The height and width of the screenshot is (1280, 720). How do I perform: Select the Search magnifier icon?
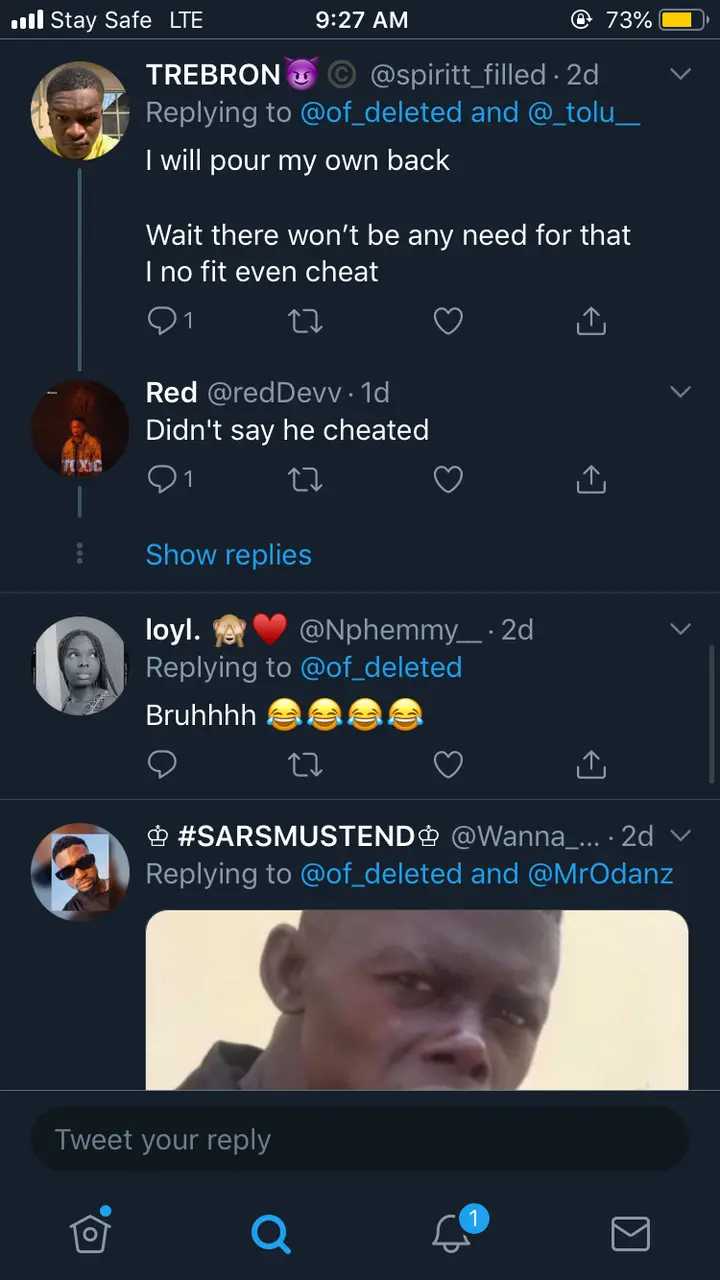point(270,1233)
